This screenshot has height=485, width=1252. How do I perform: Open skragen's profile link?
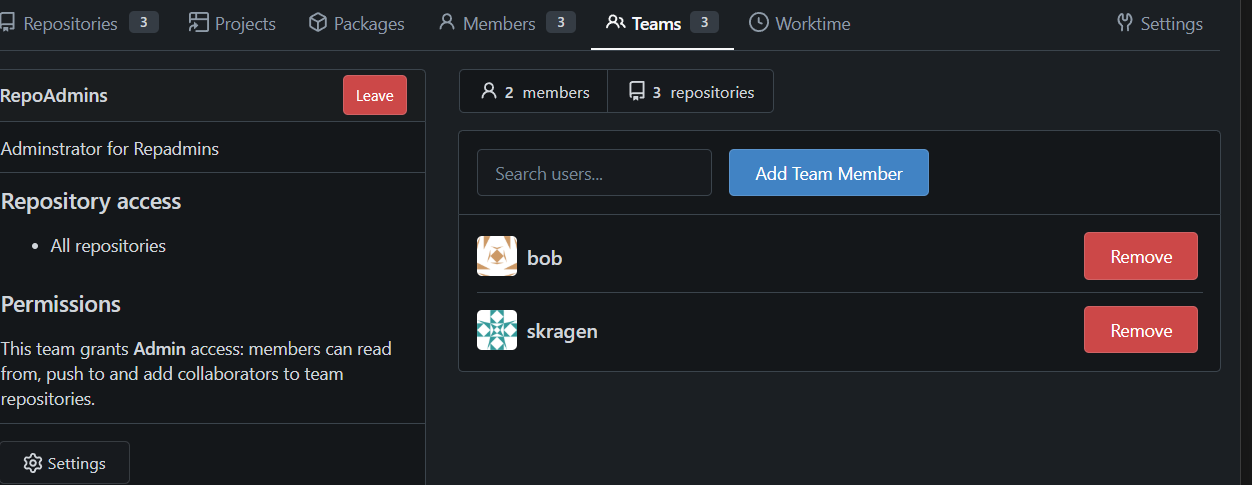562,331
